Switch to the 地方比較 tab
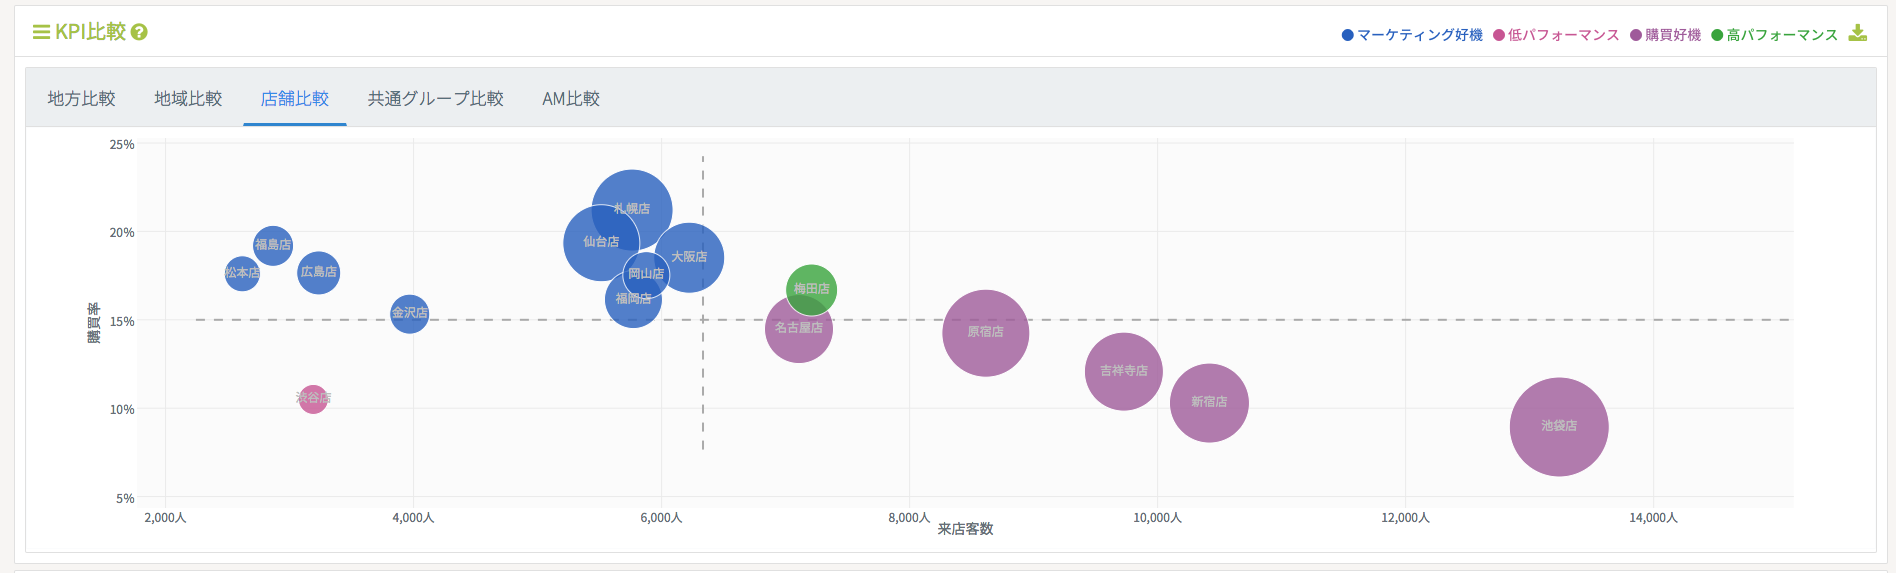Viewport: 1896px width, 573px height. [82, 98]
